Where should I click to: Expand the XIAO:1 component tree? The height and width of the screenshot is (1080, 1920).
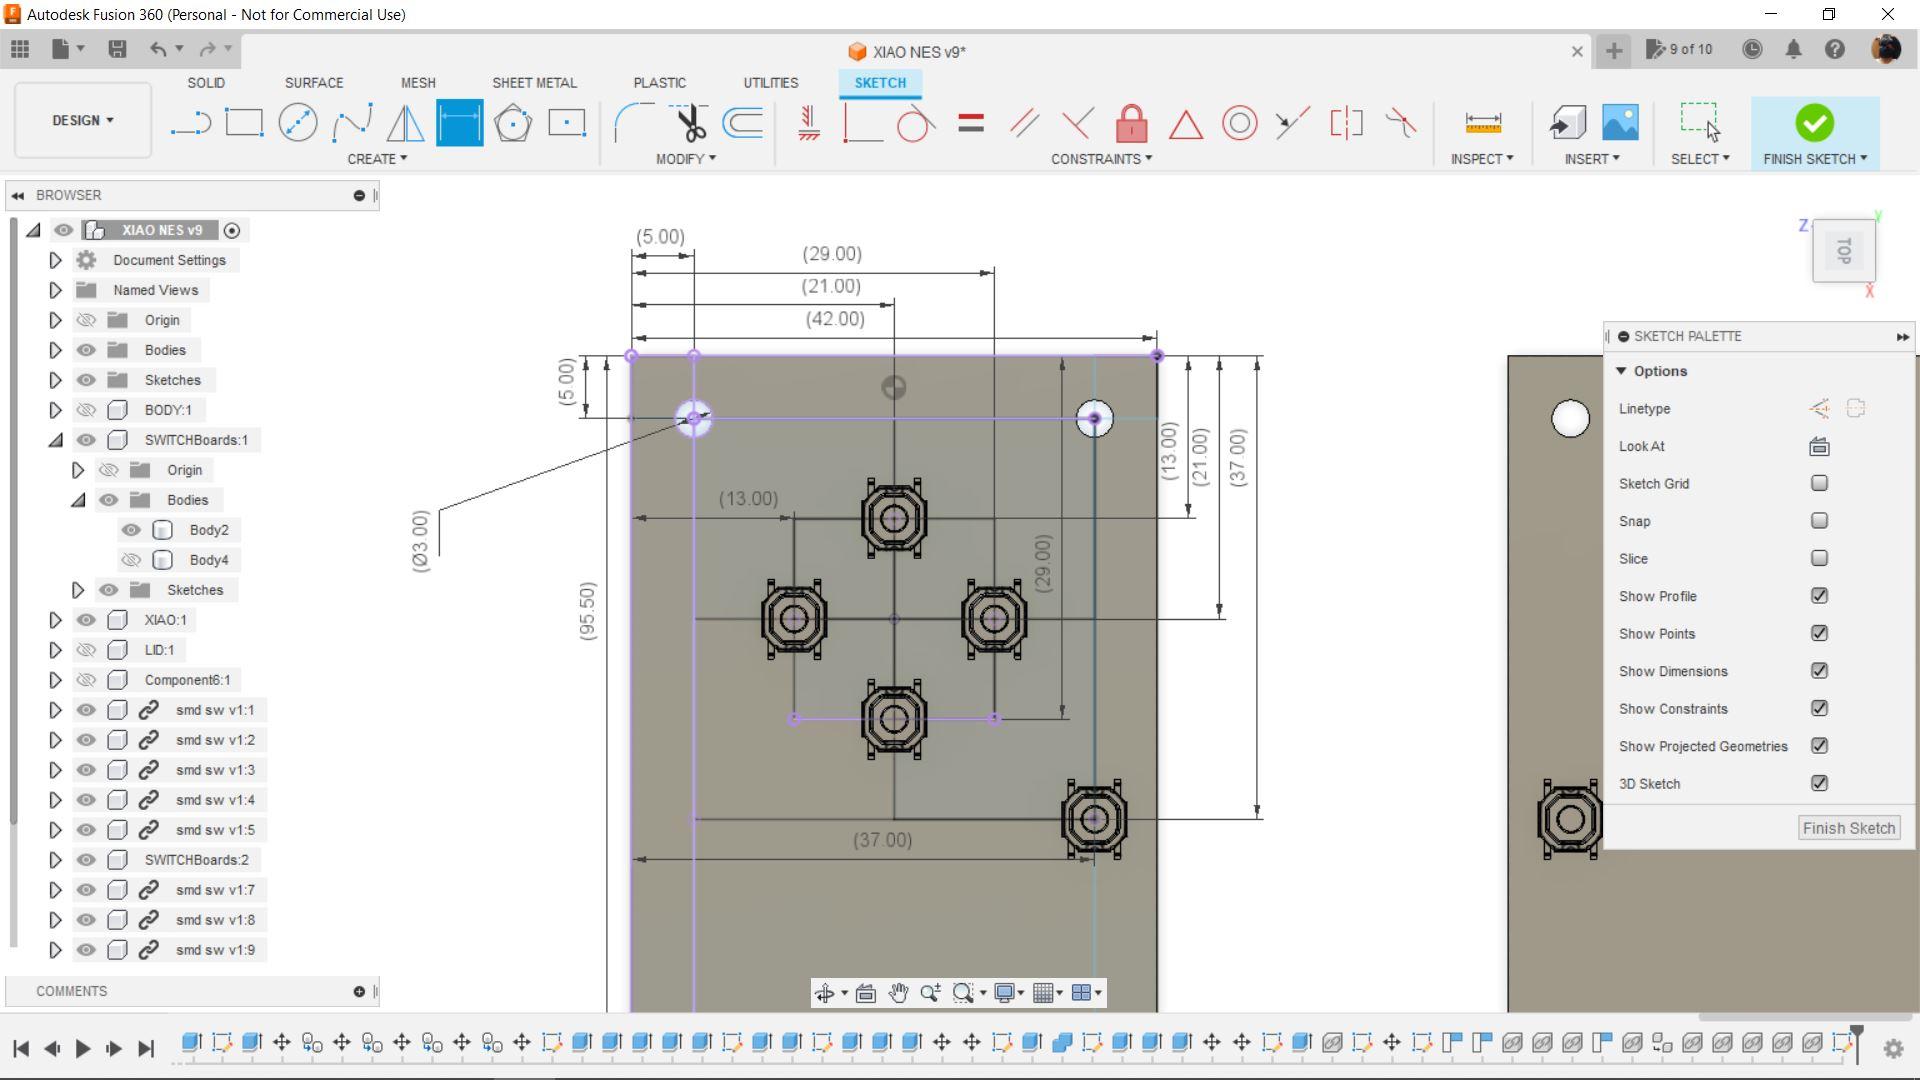tap(53, 620)
